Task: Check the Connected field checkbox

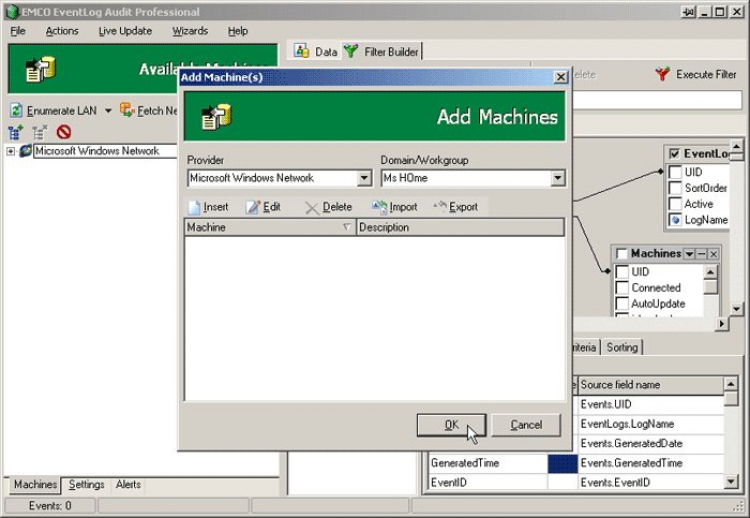Action: 622,288
